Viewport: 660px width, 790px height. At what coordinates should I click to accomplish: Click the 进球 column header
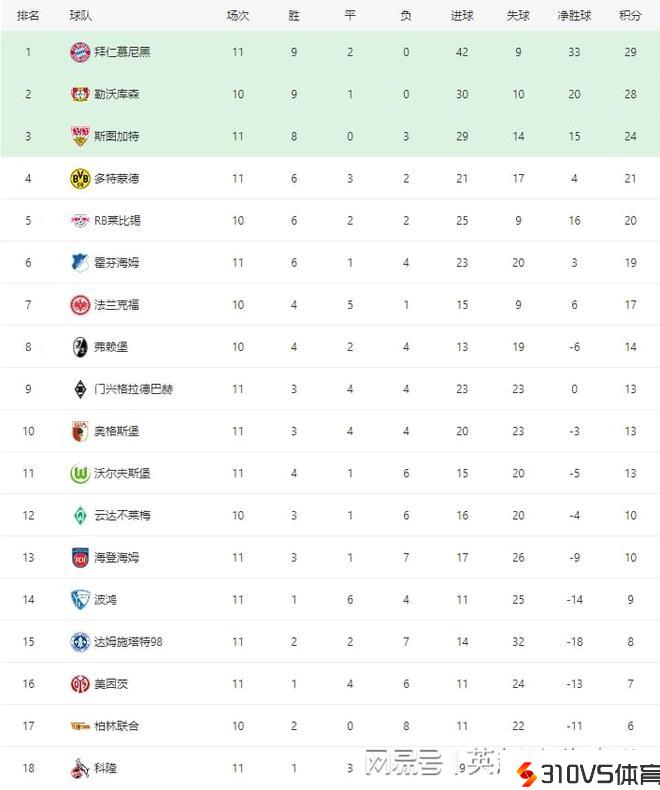[462, 15]
